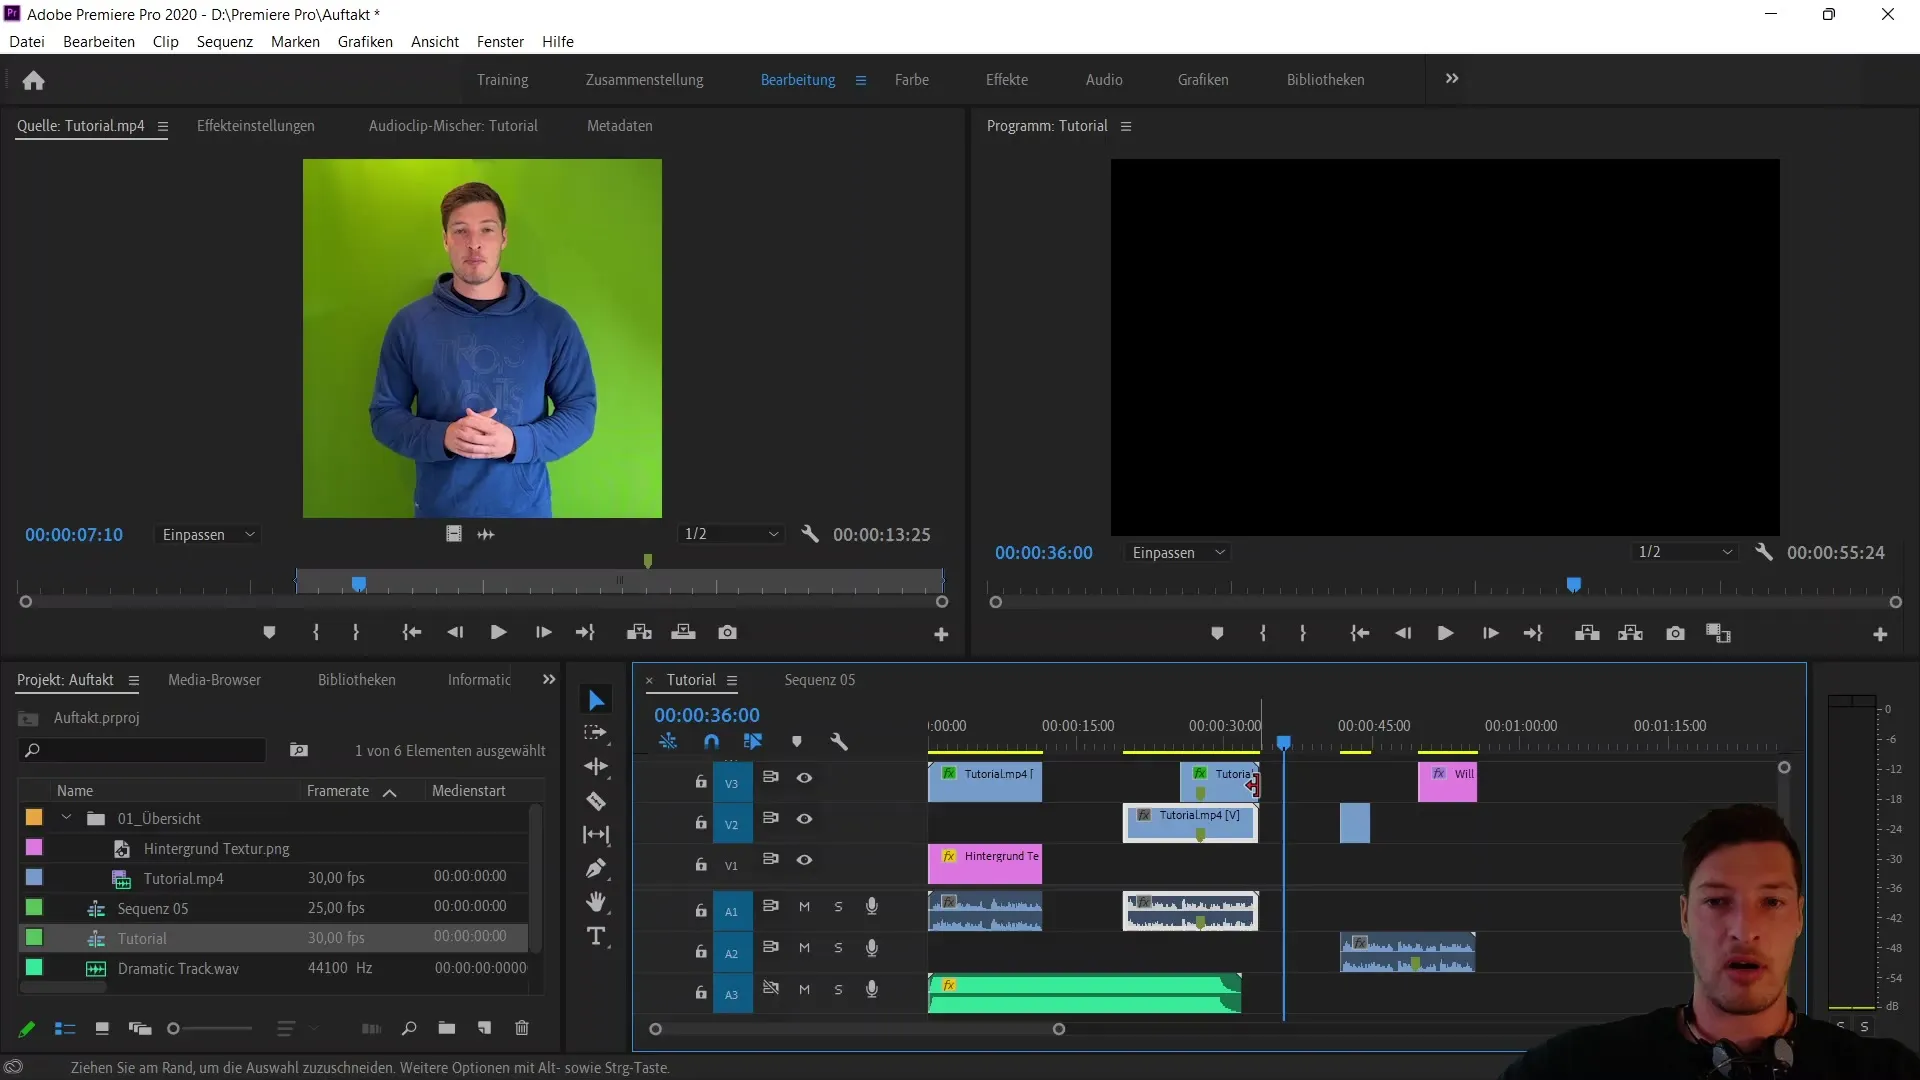Toggle Linked Selection in timeline
The height and width of the screenshot is (1080, 1920).
point(753,741)
